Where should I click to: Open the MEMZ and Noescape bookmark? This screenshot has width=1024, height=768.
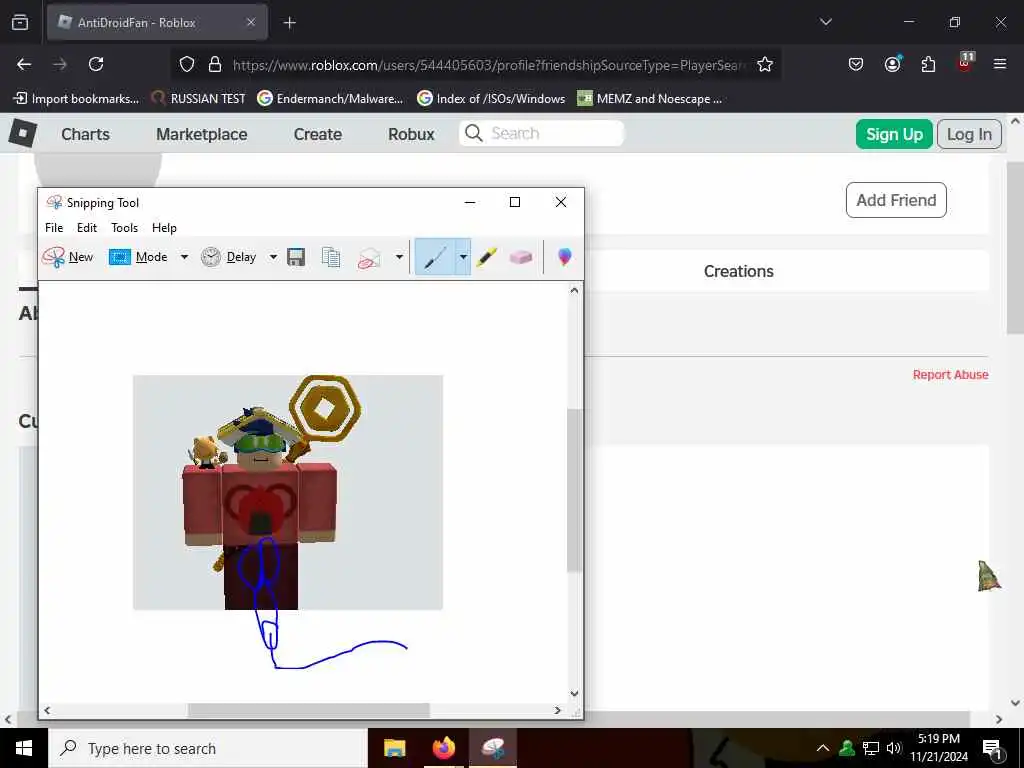tap(650, 99)
